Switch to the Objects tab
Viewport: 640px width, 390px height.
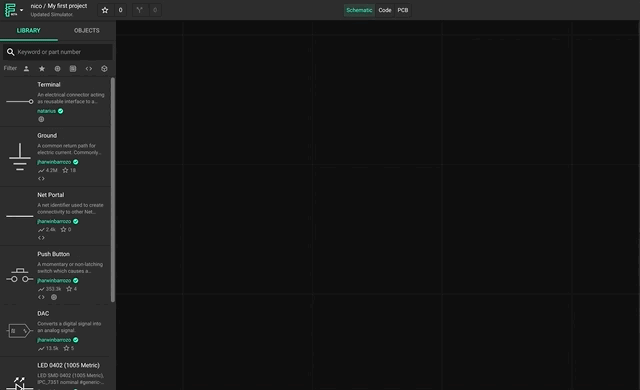87,31
